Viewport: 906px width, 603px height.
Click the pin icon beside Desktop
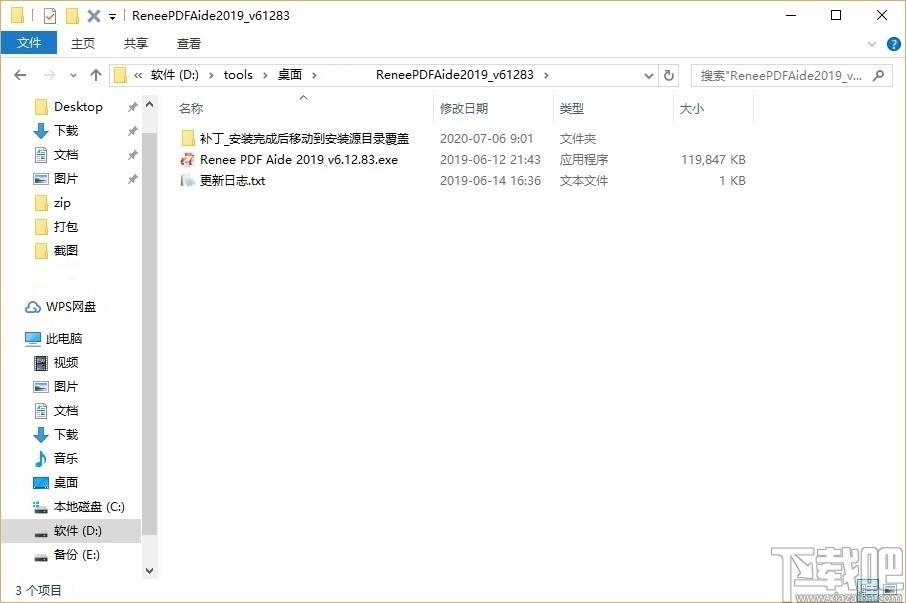pyautogui.click(x=132, y=107)
